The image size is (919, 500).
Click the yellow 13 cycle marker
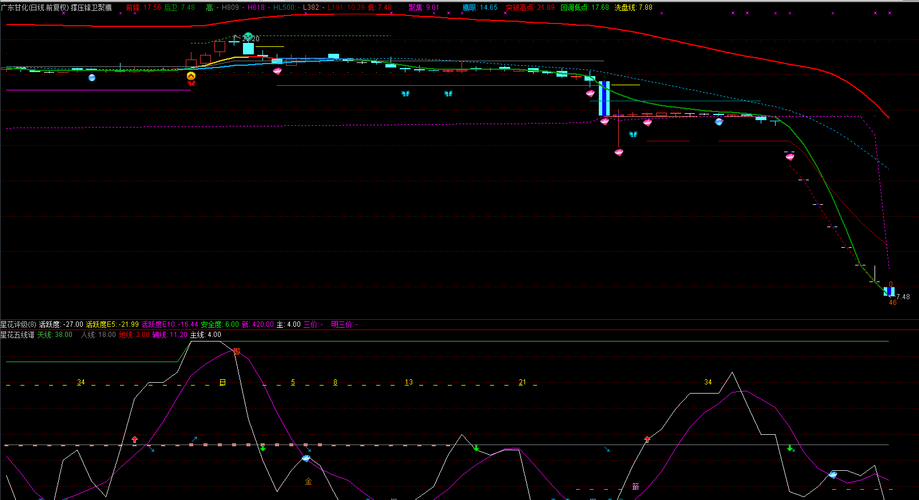(409, 382)
